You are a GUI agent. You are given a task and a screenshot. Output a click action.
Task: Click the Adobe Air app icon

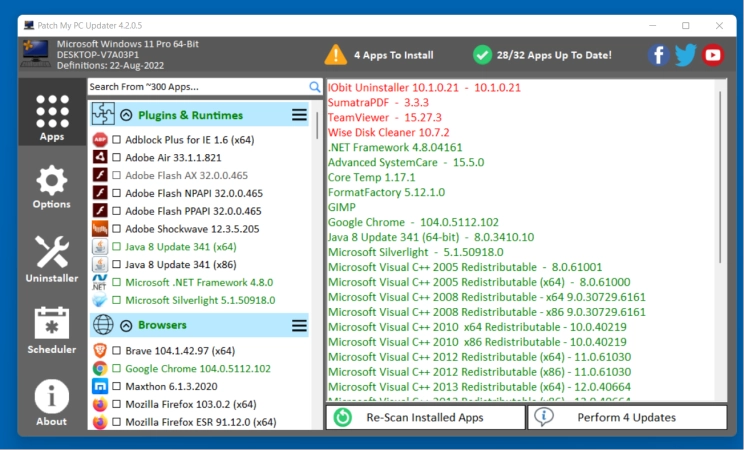pos(100,157)
